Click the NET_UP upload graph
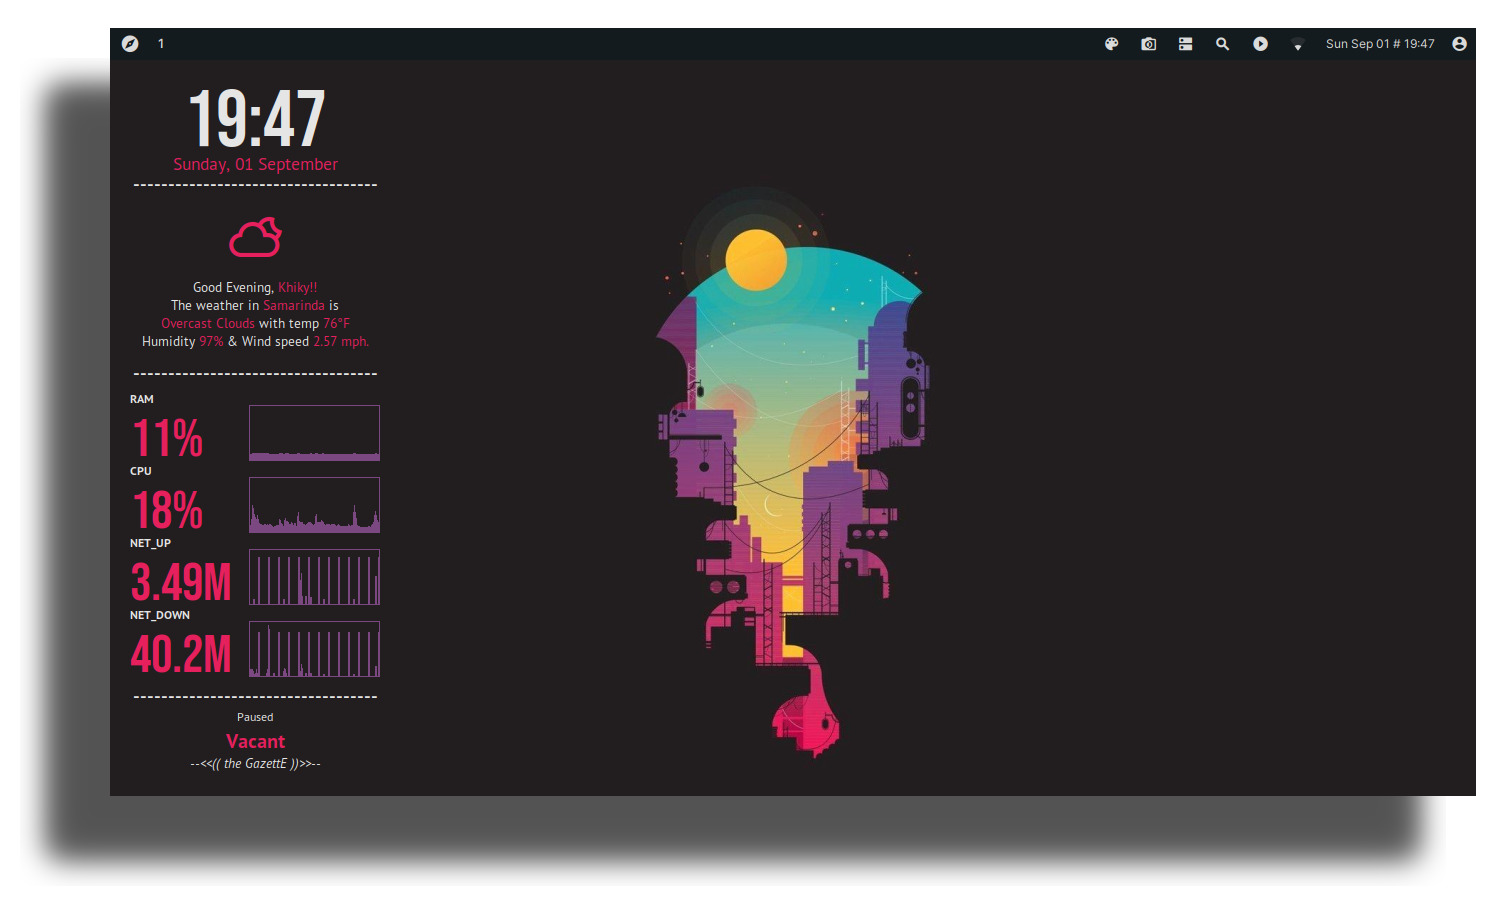 click(314, 577)
